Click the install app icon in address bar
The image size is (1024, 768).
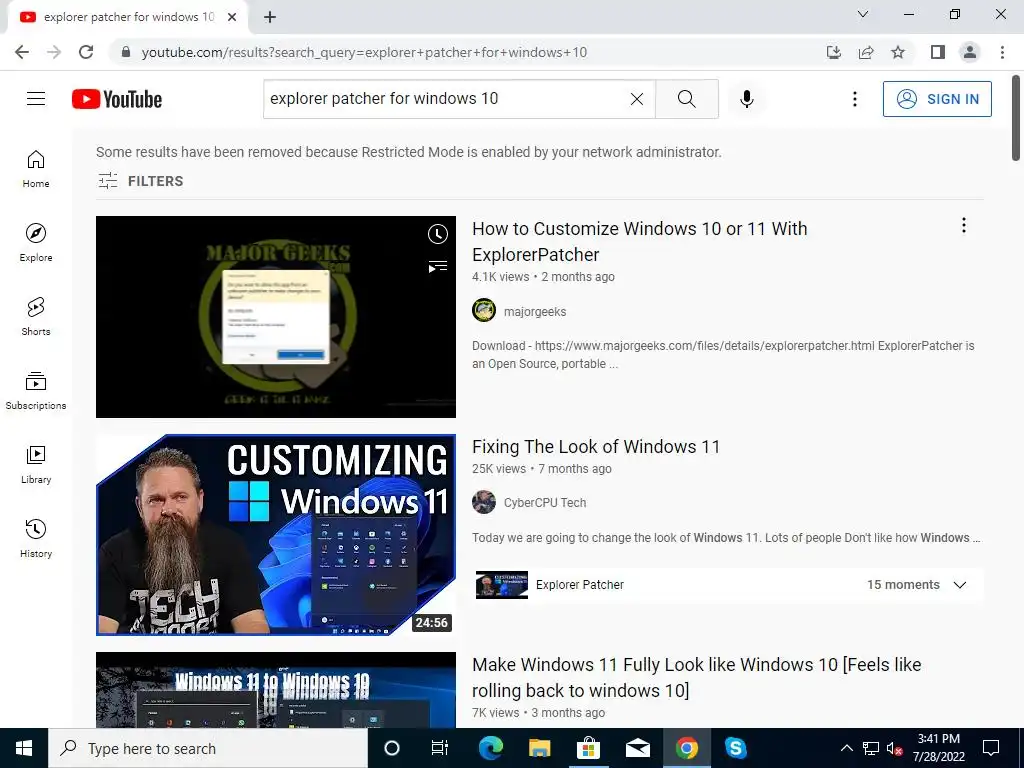pos(833,52)
